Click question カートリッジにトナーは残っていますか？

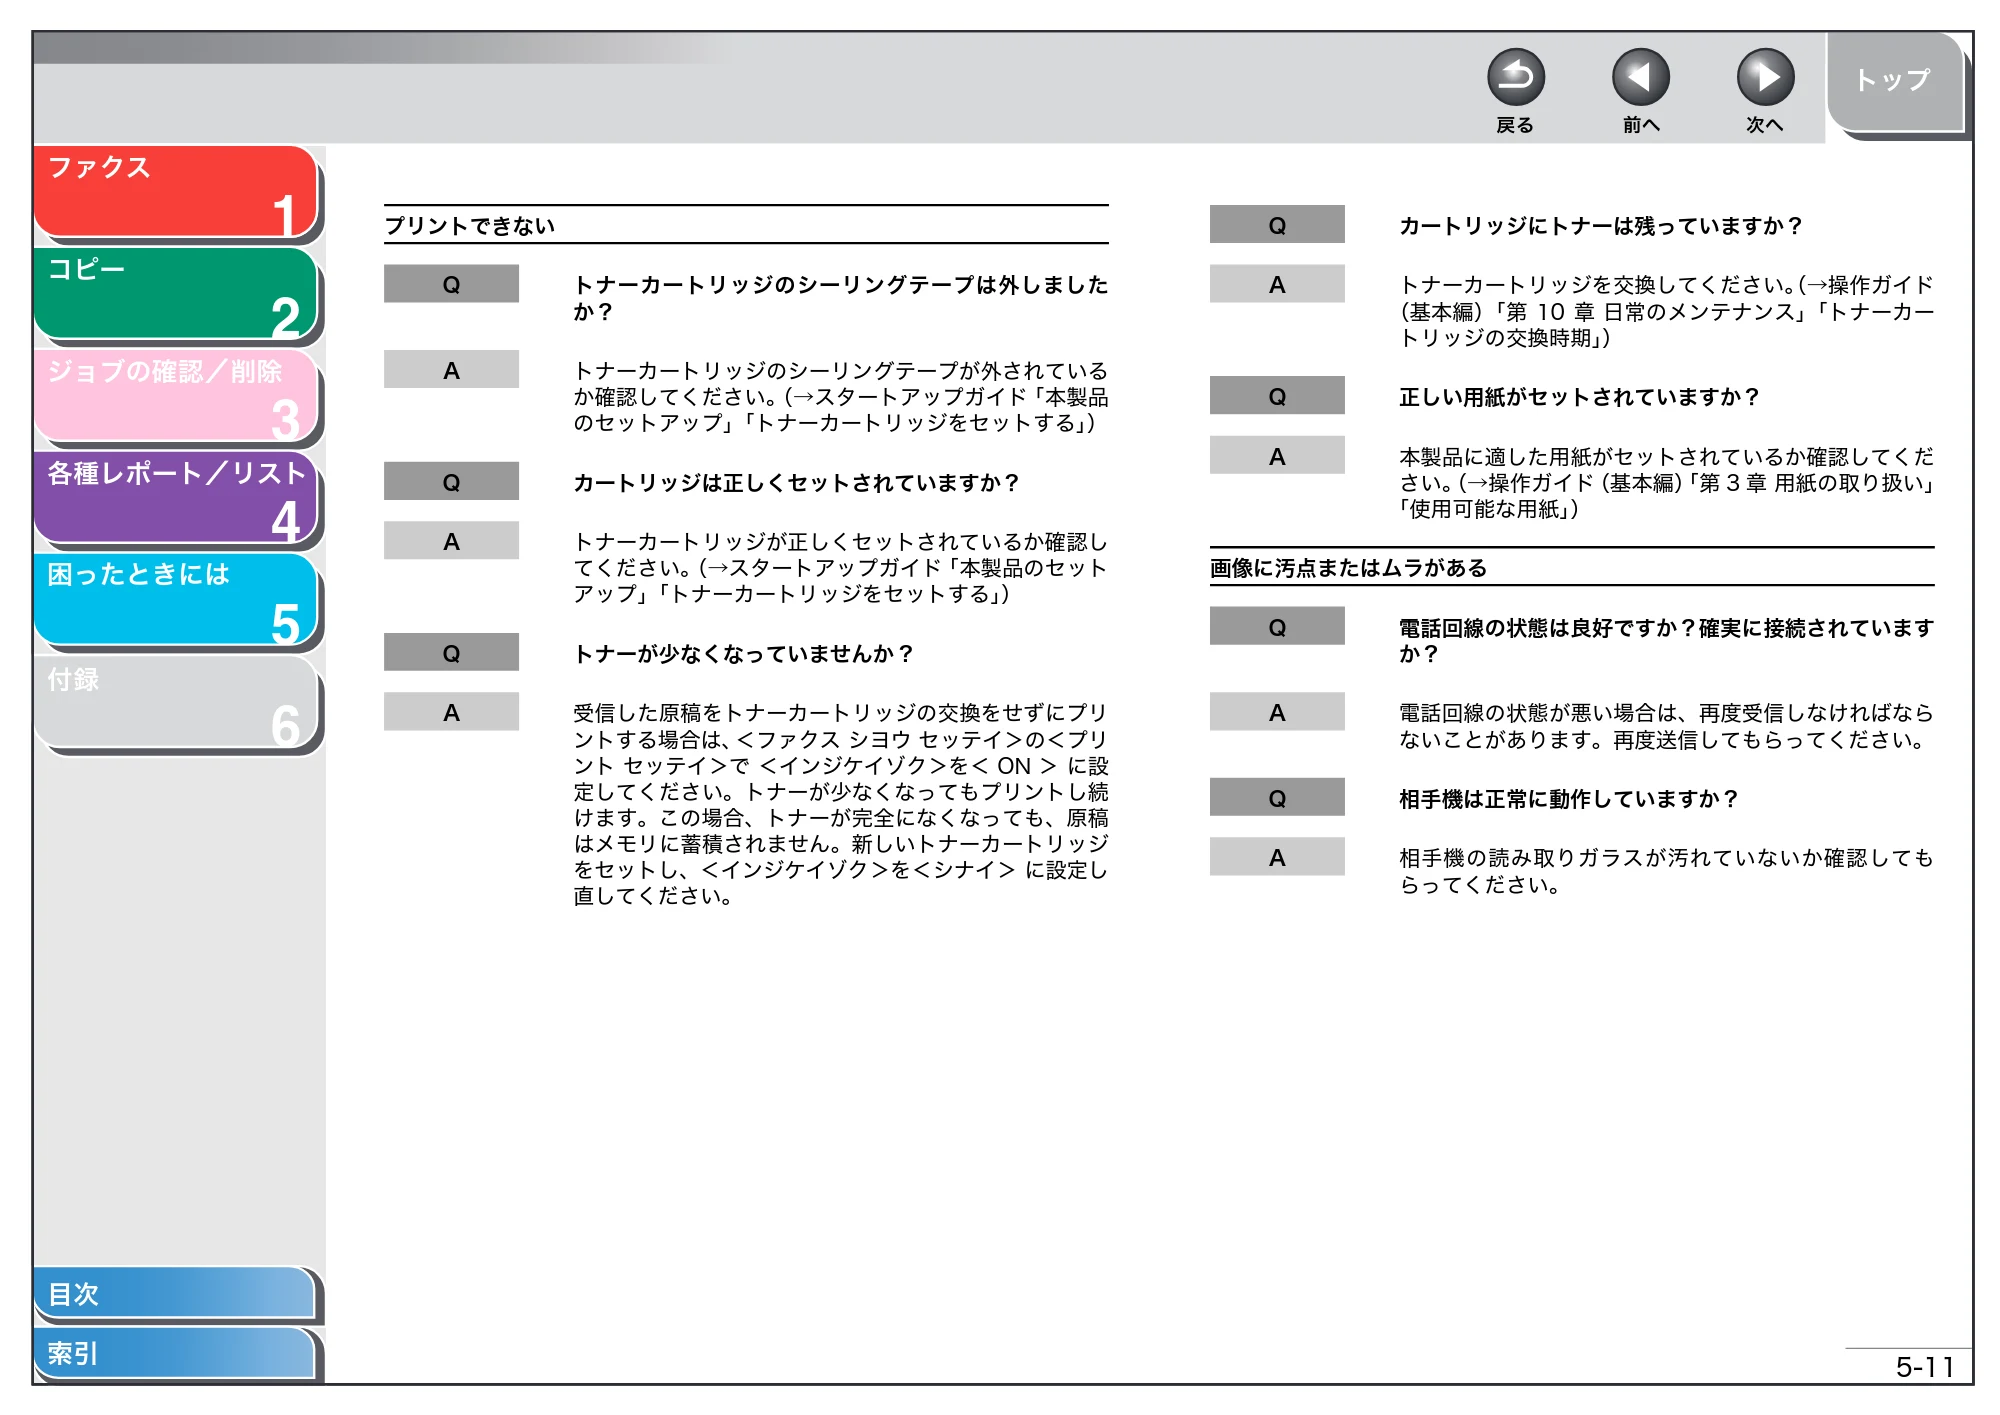[x=1600, y=226]
